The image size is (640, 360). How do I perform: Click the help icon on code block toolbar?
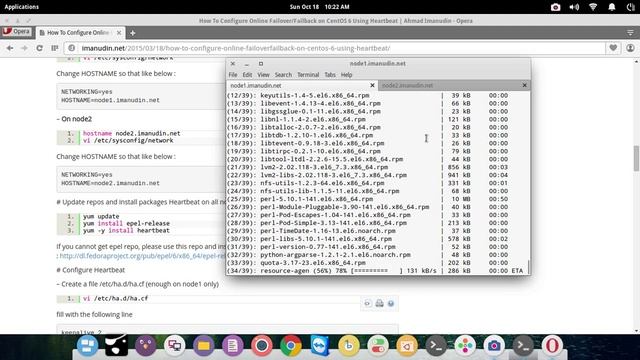391,303
